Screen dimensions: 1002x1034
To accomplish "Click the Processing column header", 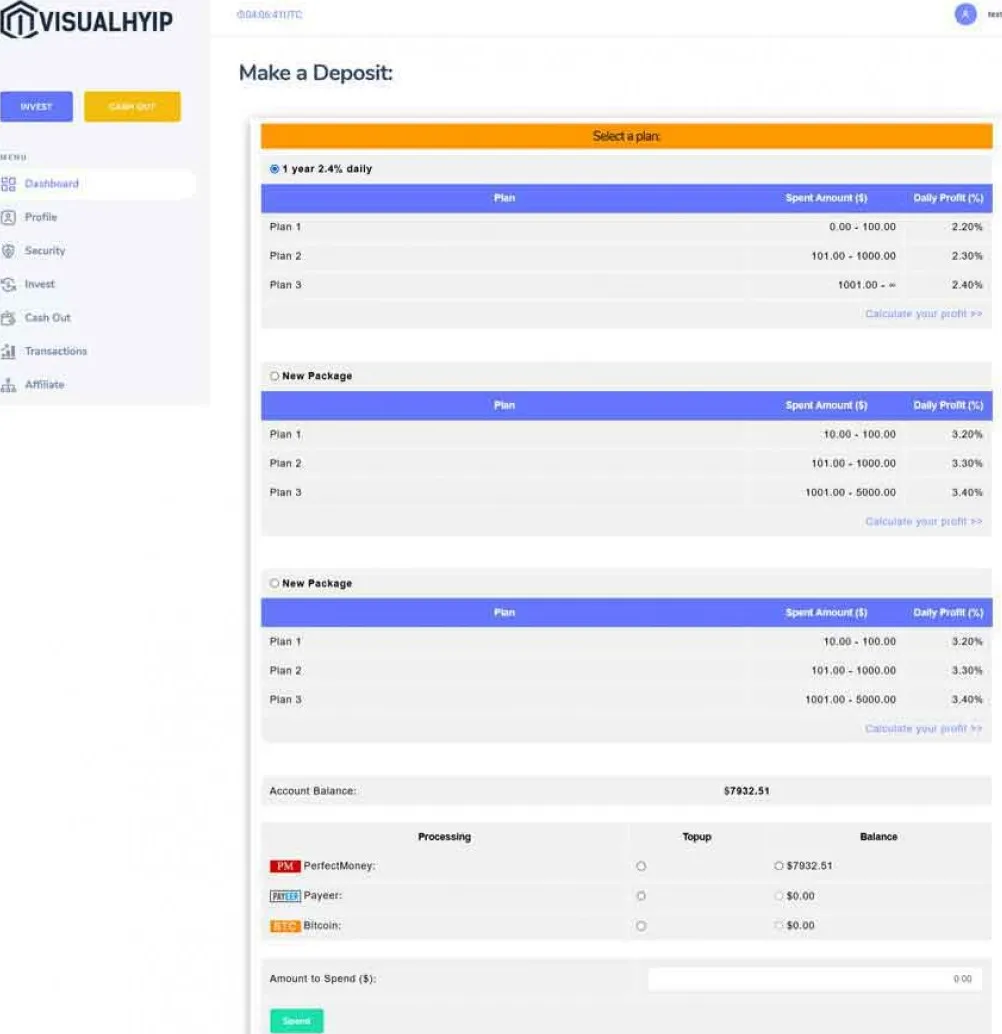I will pos(444,837).
